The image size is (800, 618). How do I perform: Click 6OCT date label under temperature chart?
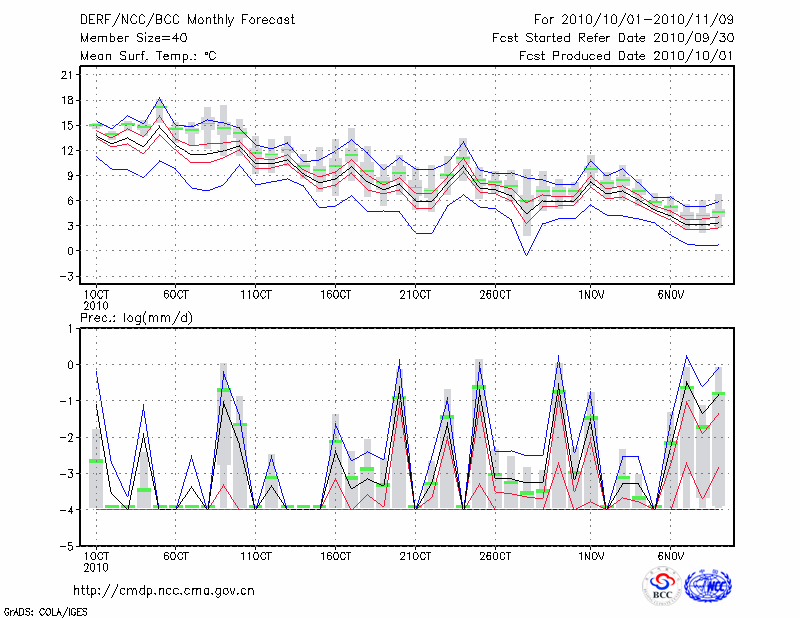[x=176, y=295]
